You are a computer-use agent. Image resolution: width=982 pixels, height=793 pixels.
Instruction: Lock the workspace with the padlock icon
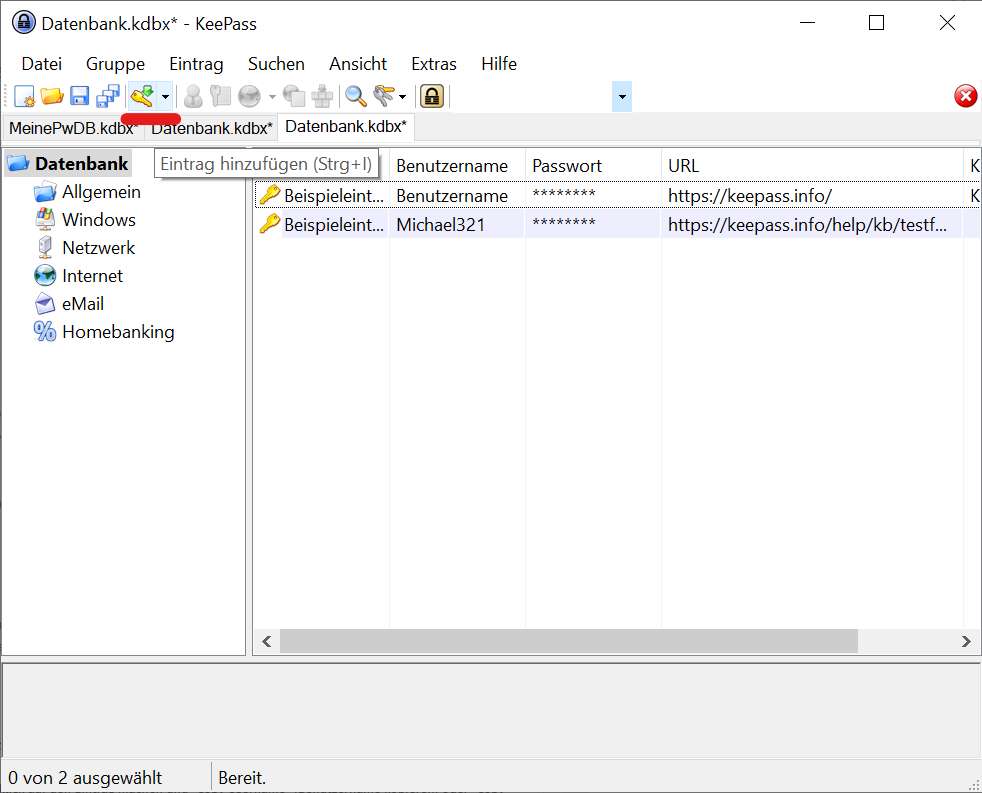(x=432, y=96)
